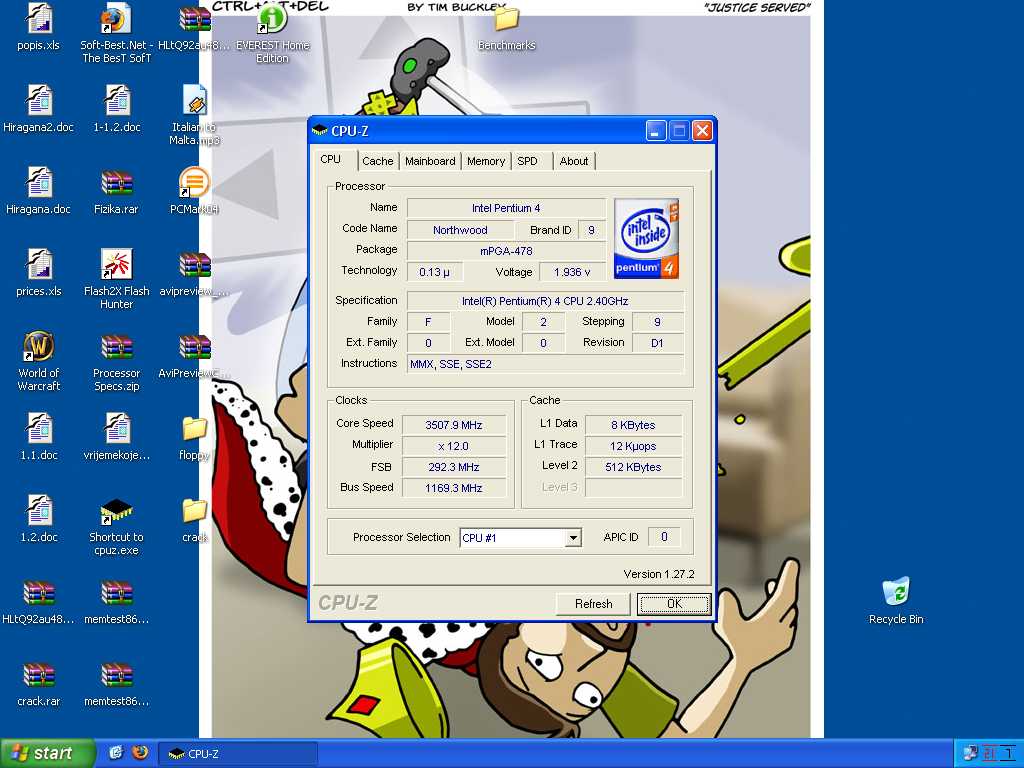Open the SPD tab
Screen dimensions: 1024x768
point(527,161)
